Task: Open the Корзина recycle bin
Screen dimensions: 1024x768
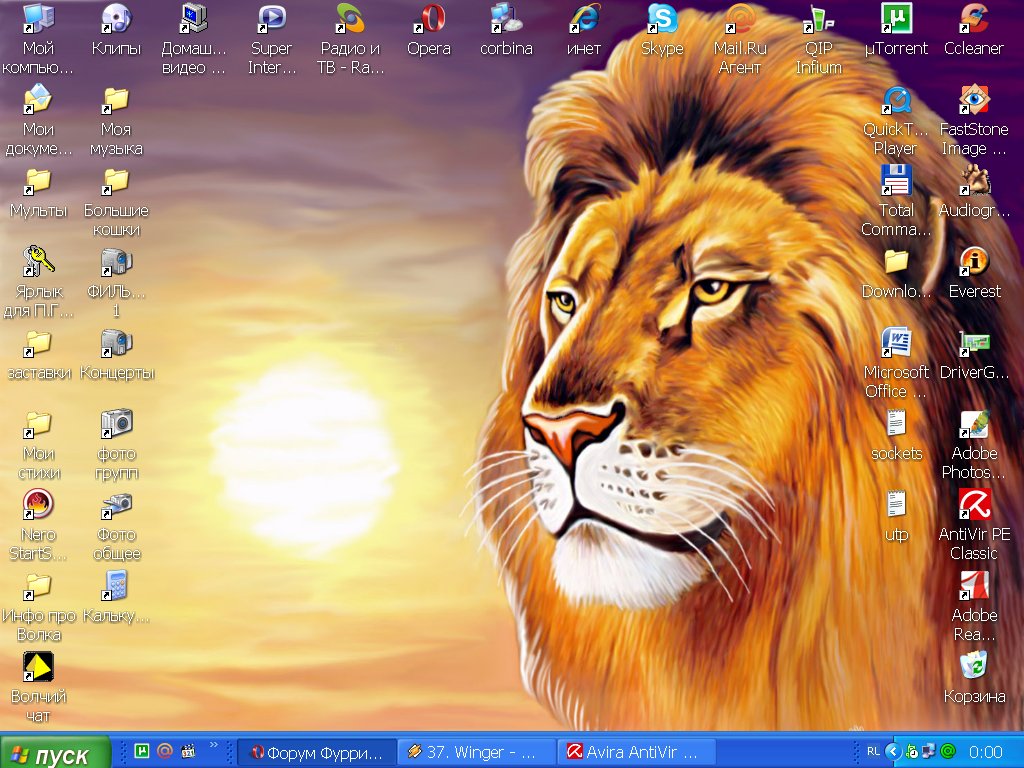Action: tap(974, 666)
